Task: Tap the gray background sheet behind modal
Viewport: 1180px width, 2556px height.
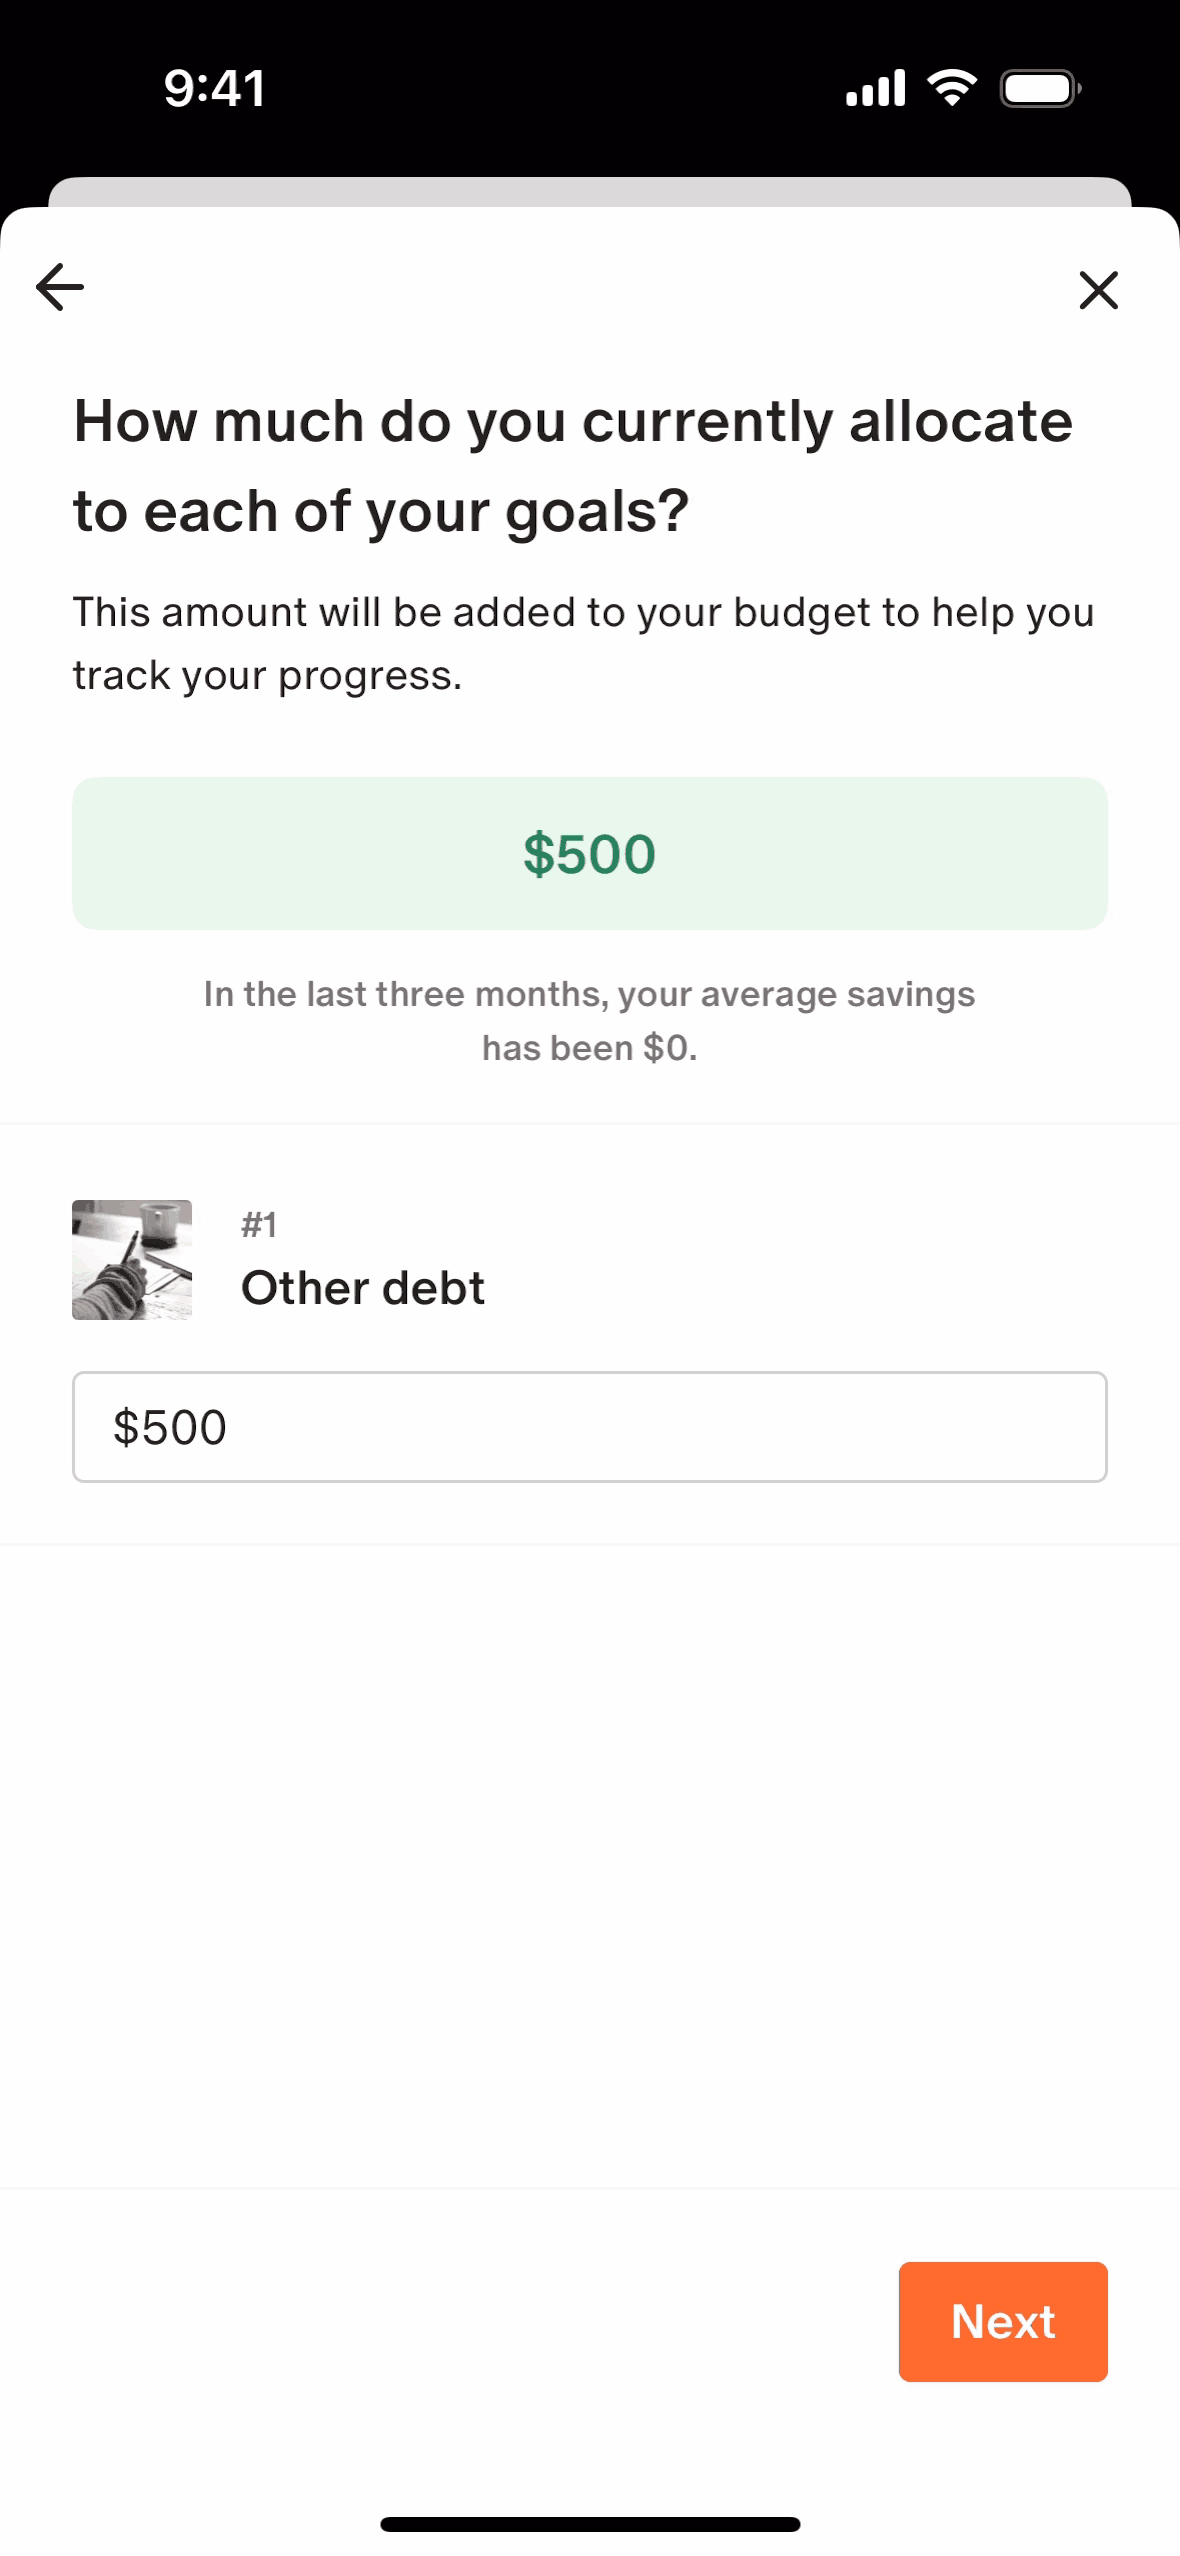Action: 589,191
